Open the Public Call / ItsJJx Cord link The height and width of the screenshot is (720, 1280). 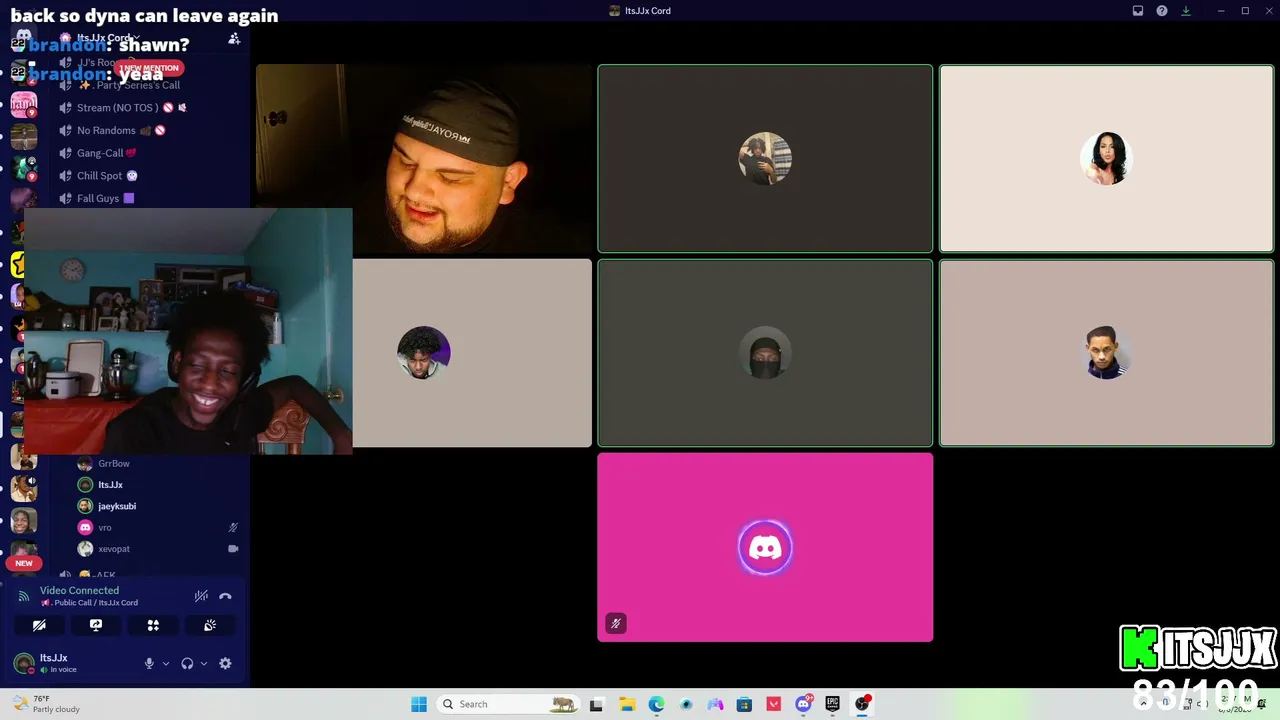pos(89,603)
